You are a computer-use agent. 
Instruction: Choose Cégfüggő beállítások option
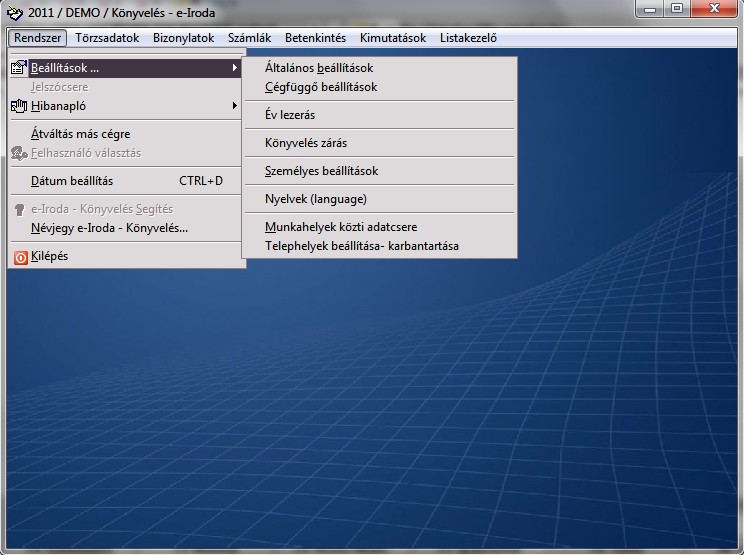pyautogui.click(x=320, y=87)
